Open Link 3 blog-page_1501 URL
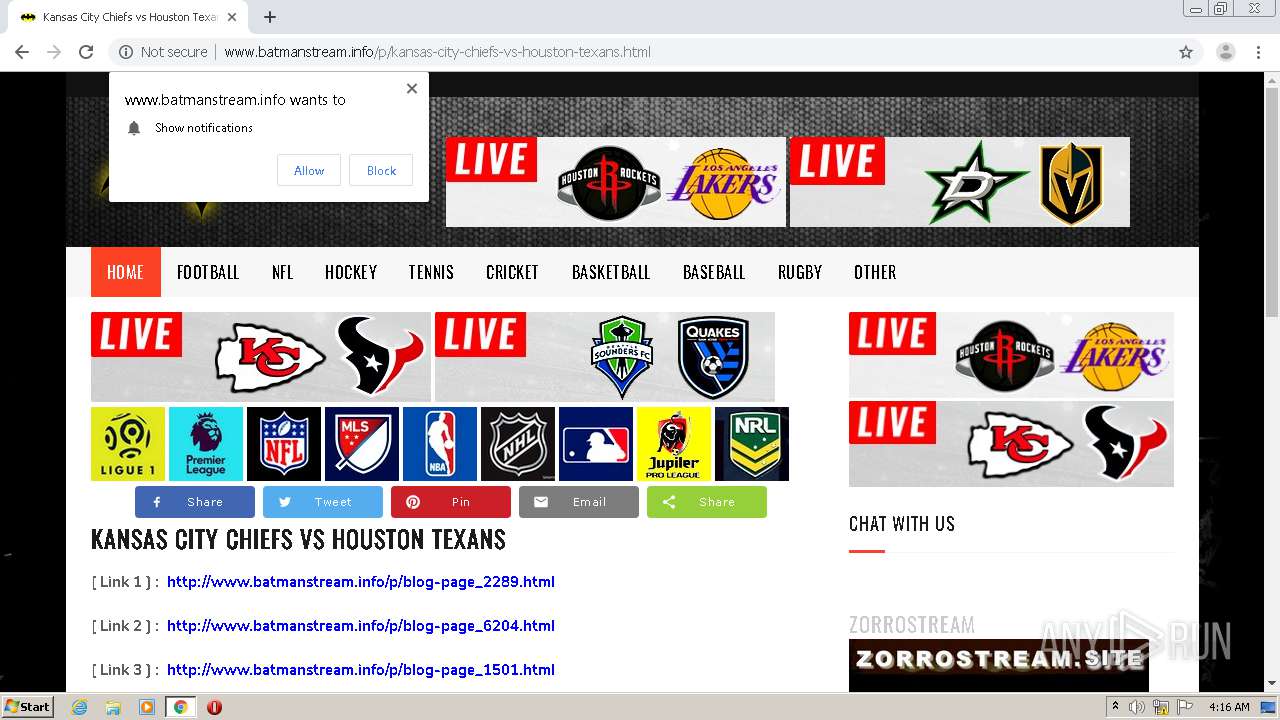 361,670
